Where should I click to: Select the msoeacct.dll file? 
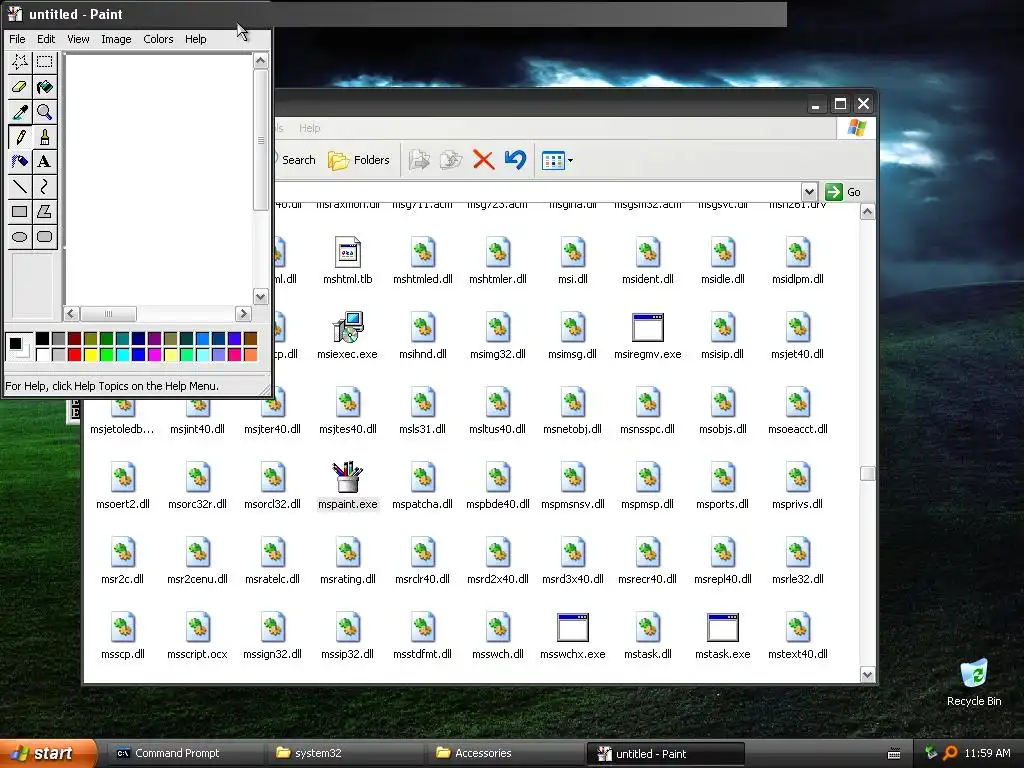click(797, 410)
